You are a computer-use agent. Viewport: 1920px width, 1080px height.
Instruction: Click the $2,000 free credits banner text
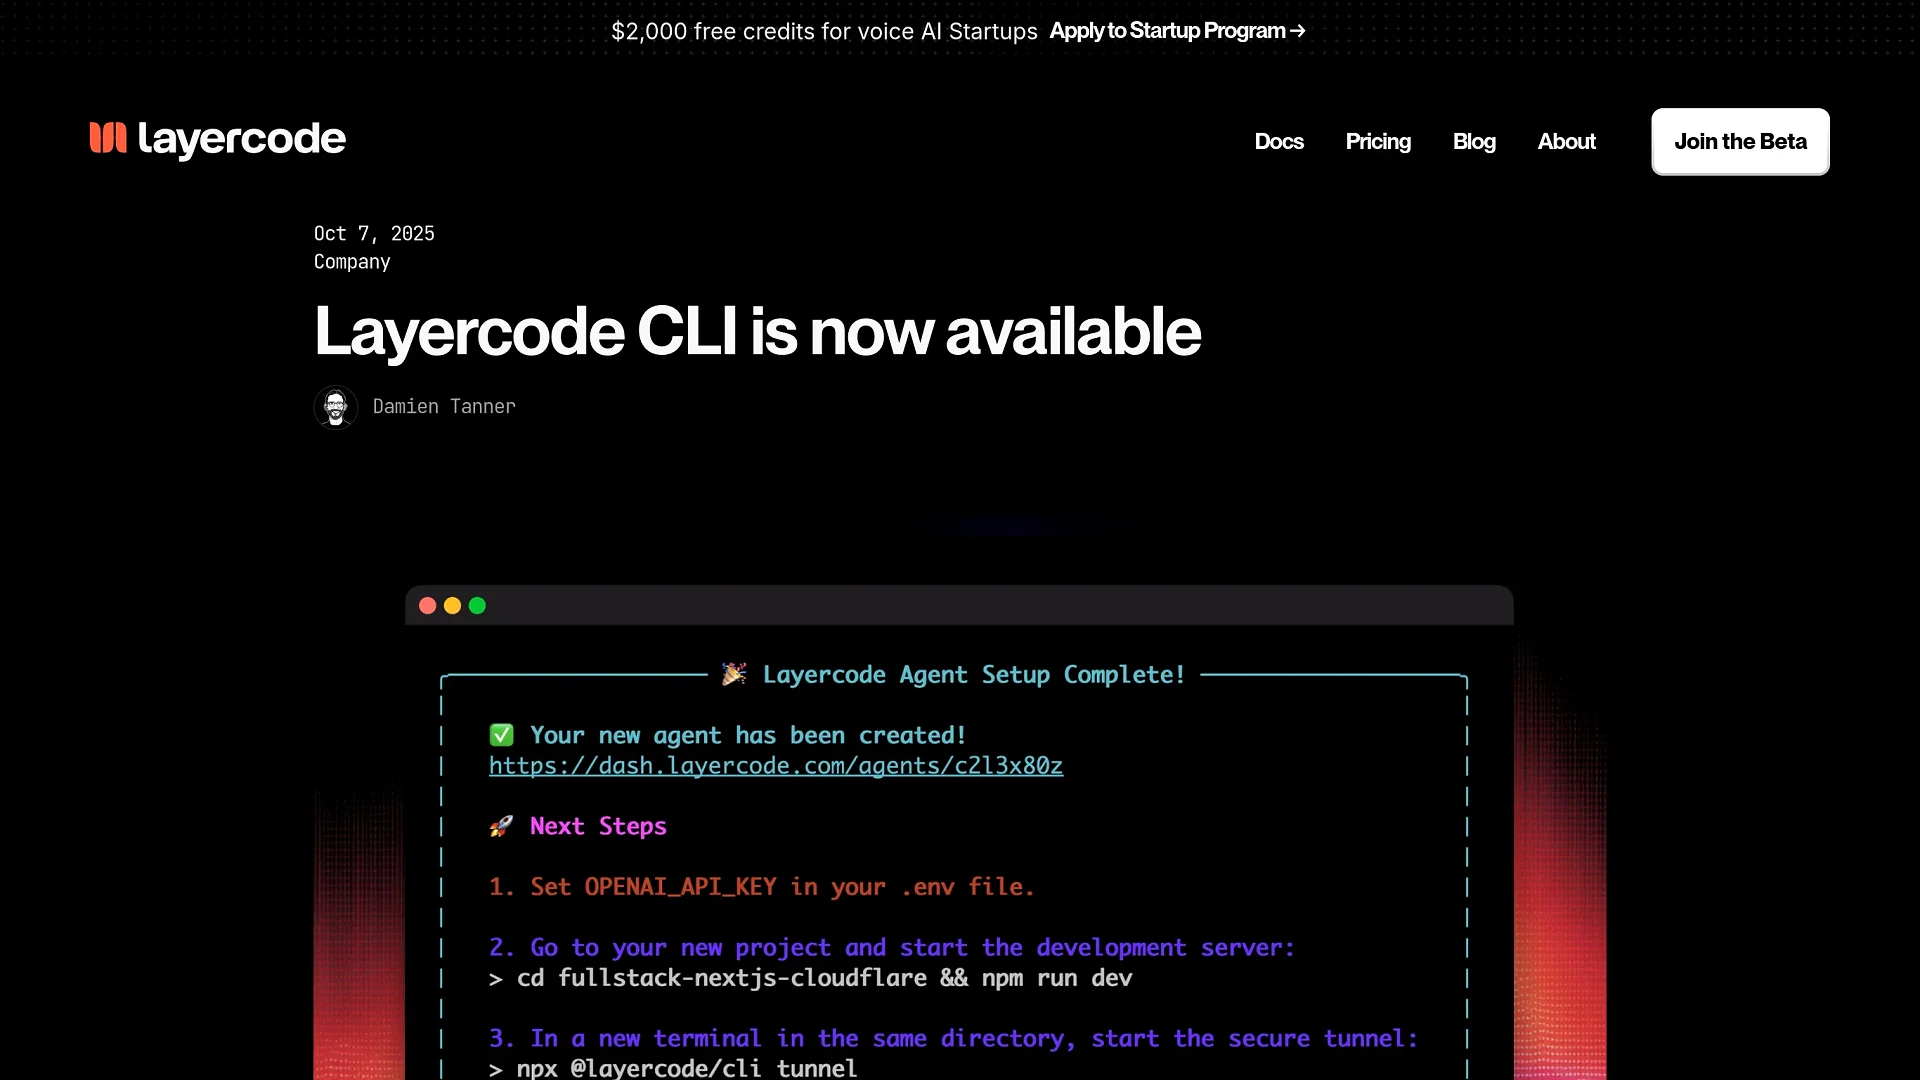point(823,31)
